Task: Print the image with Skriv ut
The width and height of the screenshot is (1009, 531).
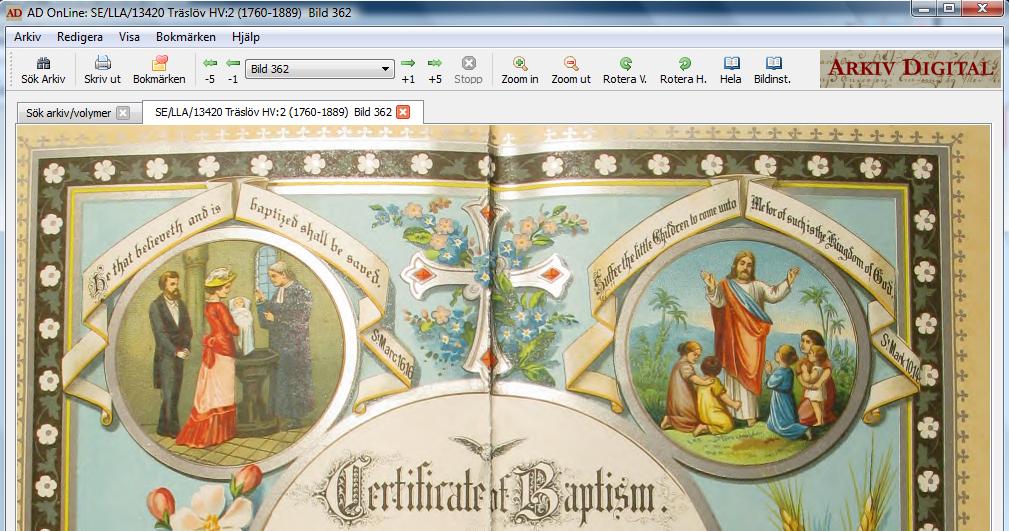Action: [102, 70]
